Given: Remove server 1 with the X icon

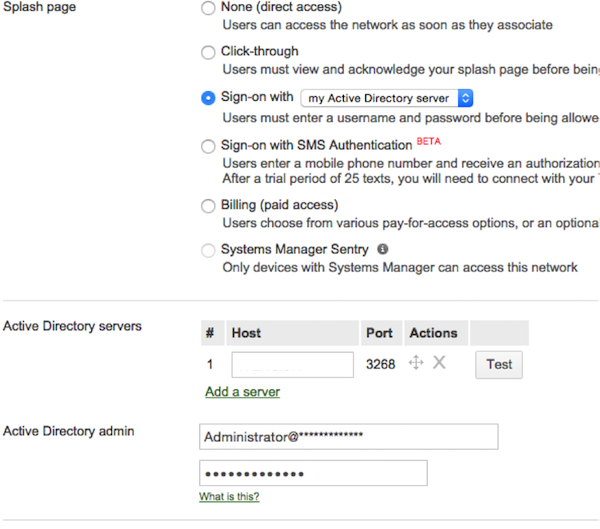Looking at the screenshot, I should 439,363.
